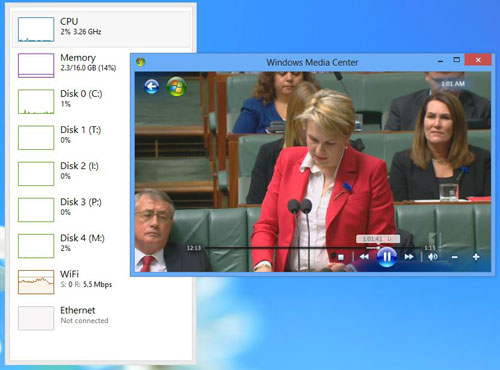Rewind the recording with the rewind button
The height and width of the screenshot is (370, 500).
pyautogui.click(x=364, y=257)
